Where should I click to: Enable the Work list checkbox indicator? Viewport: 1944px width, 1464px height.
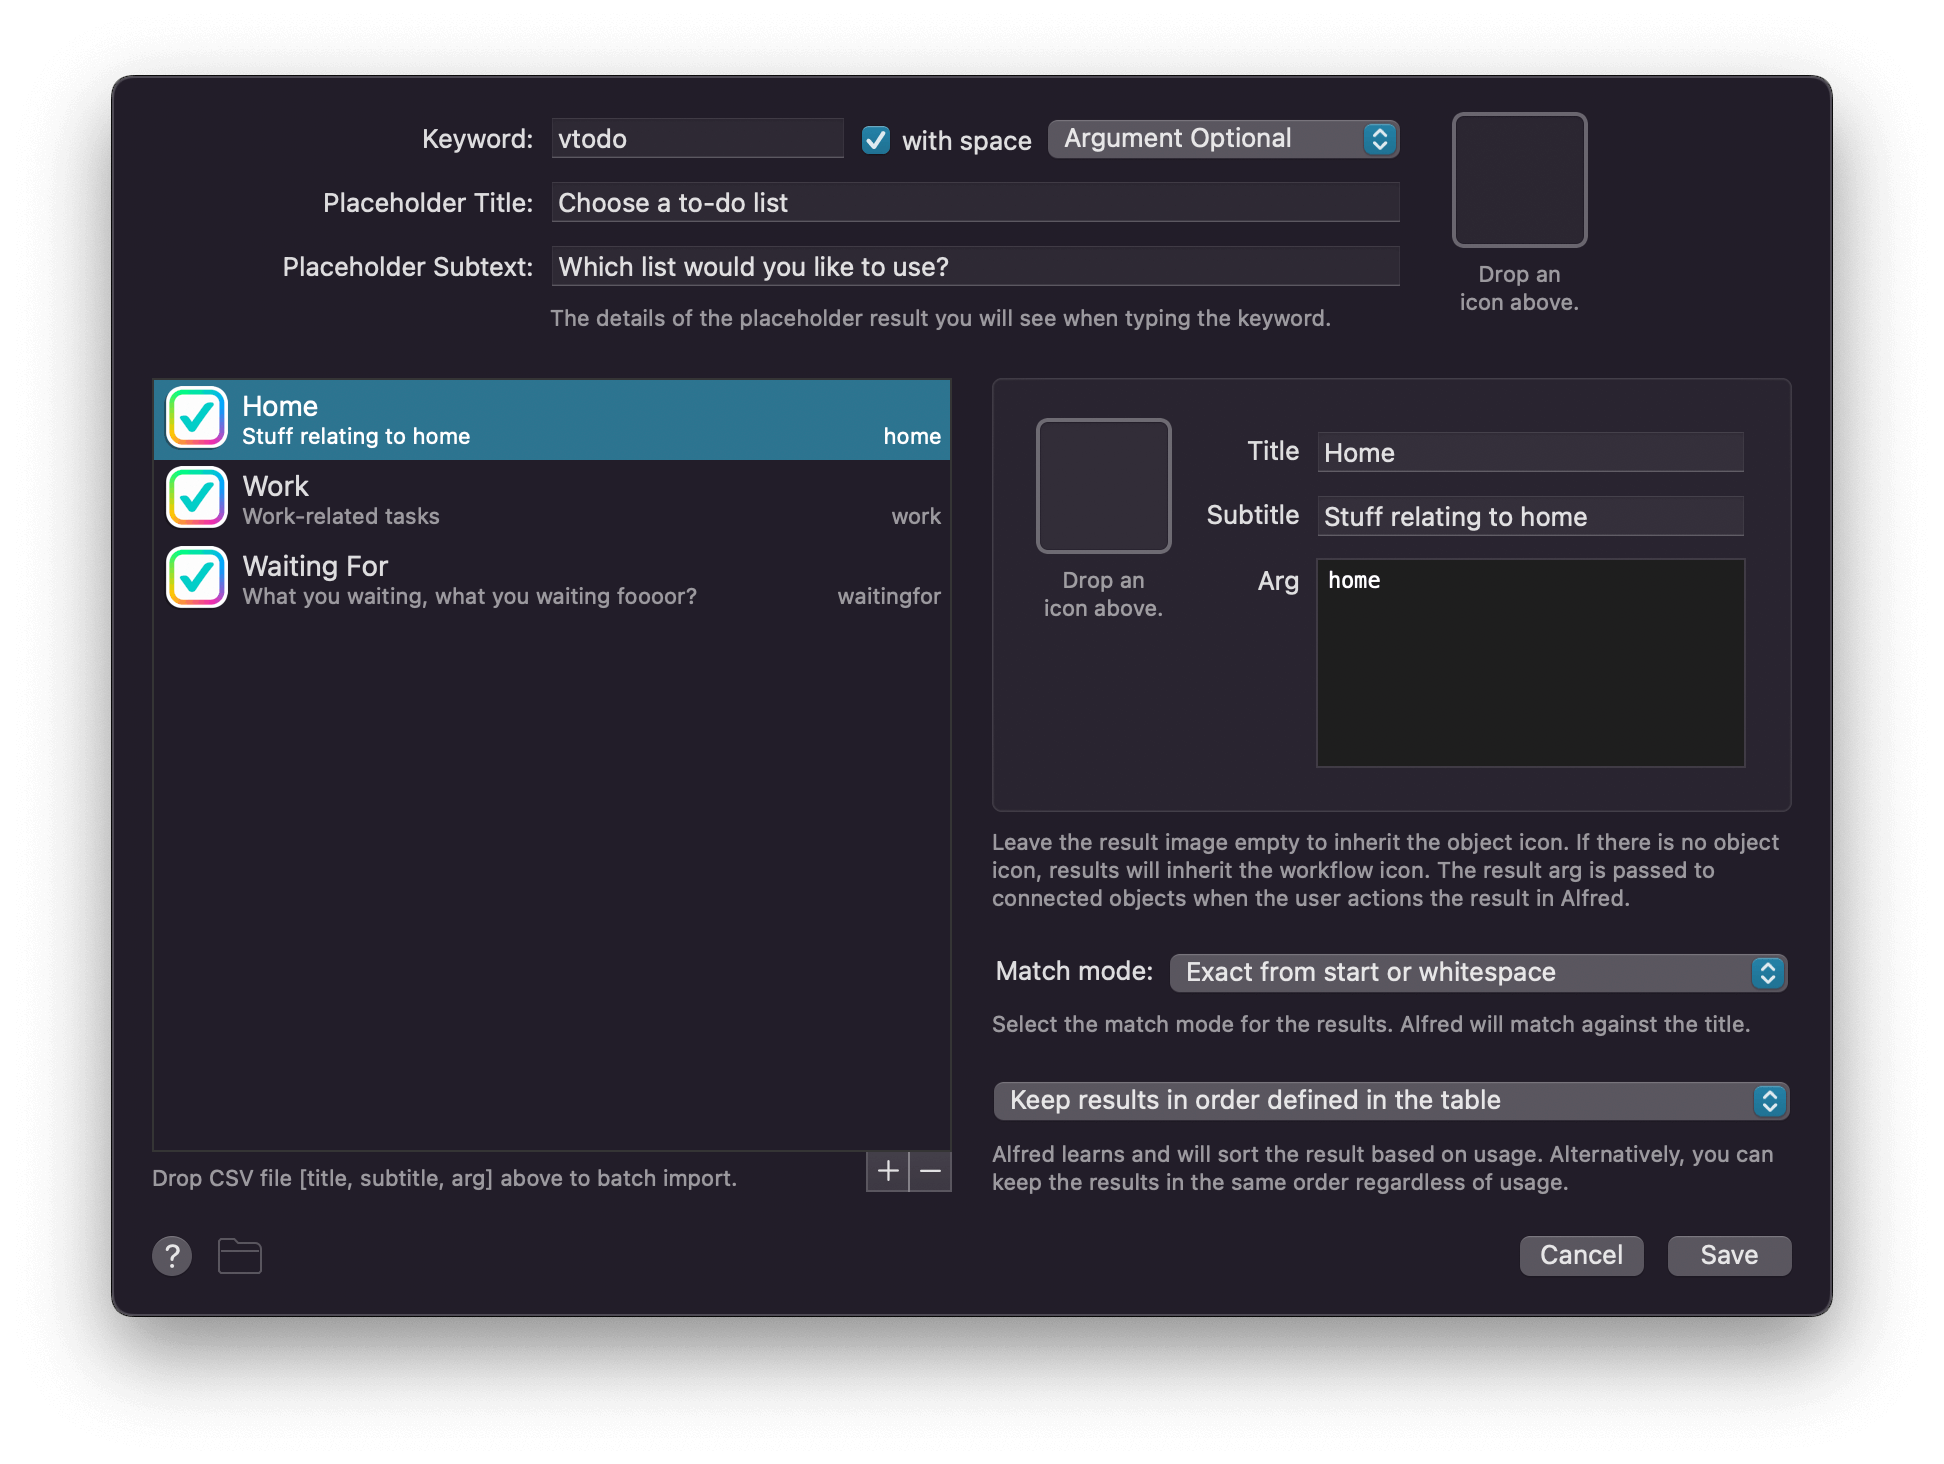[198, 500]
